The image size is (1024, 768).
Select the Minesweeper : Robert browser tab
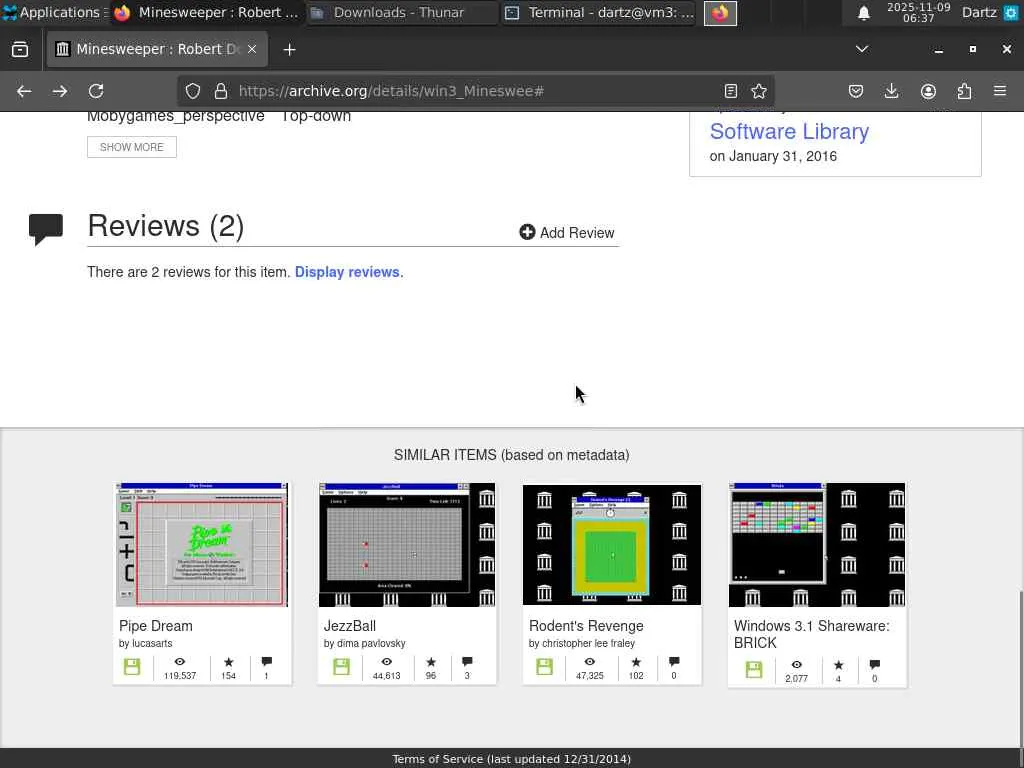pyautogui.click(x=157, y=49)
